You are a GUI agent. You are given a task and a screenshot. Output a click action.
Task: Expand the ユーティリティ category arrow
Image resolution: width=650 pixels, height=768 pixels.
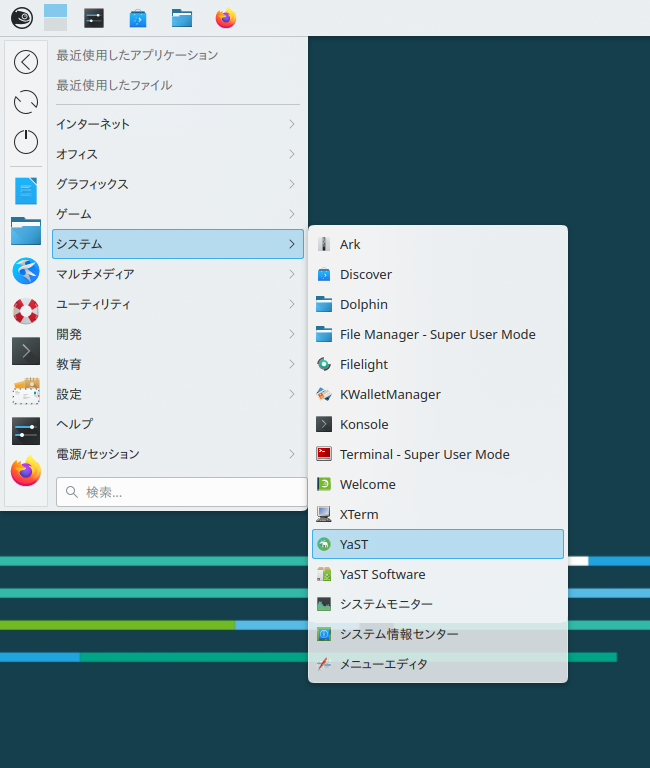(292, 304)
